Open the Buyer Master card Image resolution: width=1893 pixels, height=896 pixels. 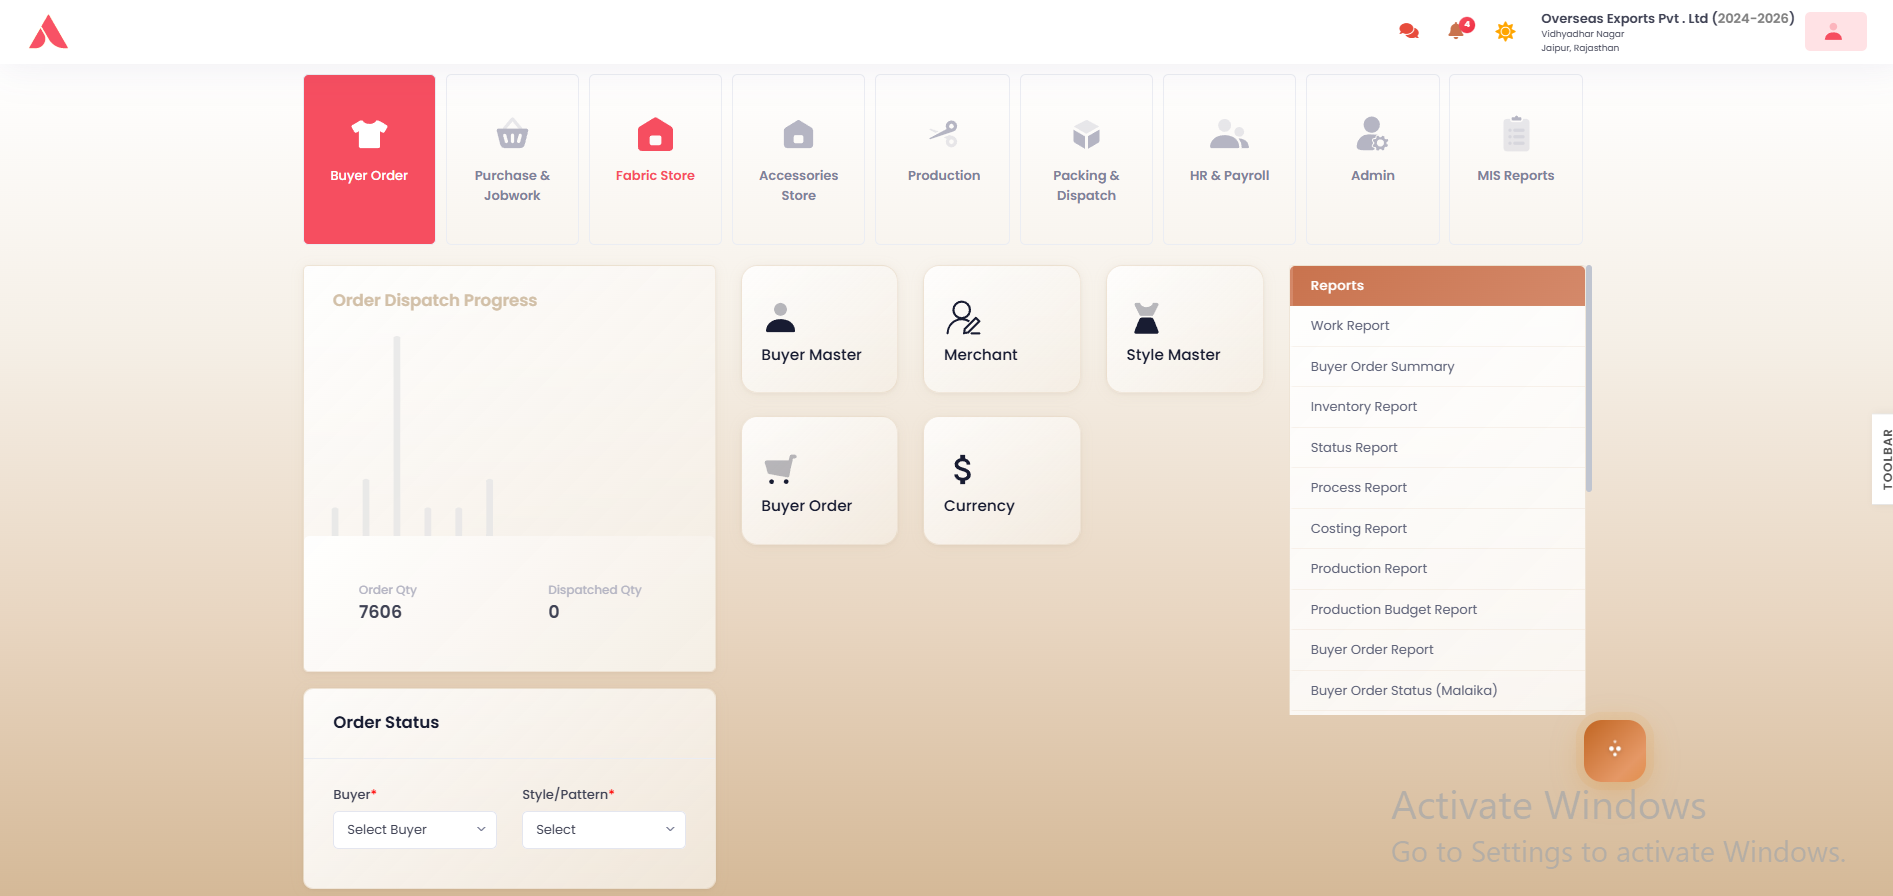tap(819, 329)
